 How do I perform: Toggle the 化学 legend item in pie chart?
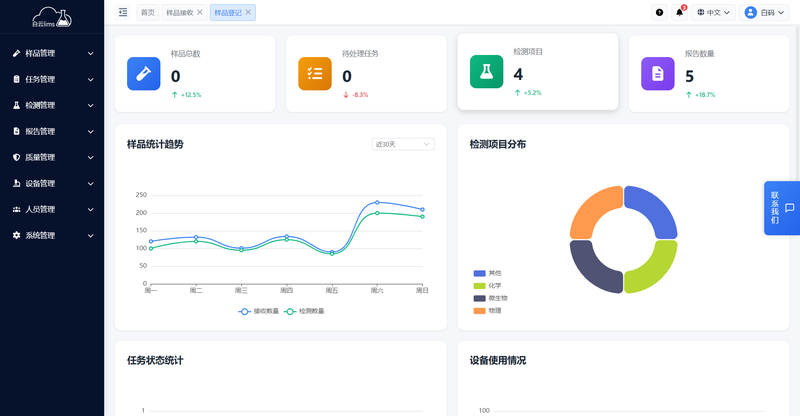click(x=487, y=285)
